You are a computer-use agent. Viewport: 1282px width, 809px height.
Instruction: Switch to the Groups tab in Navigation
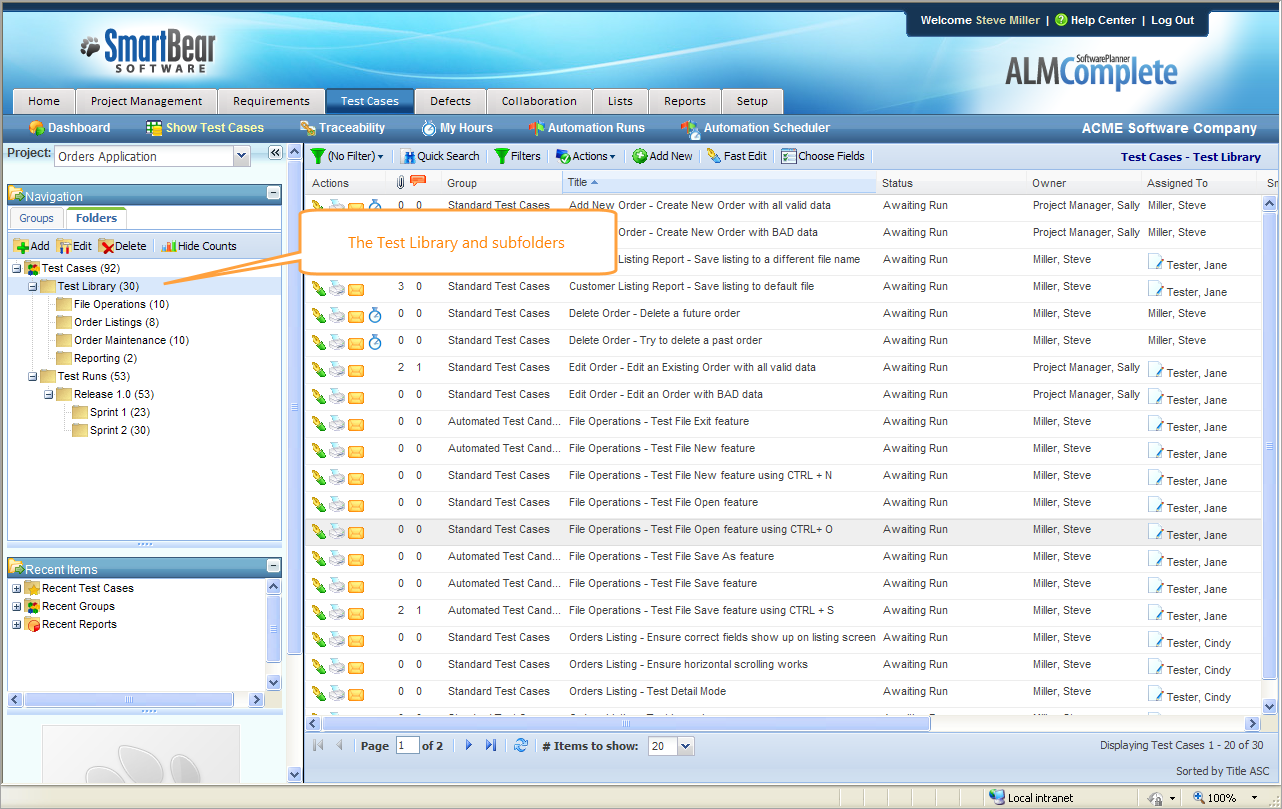click(37, 218)
